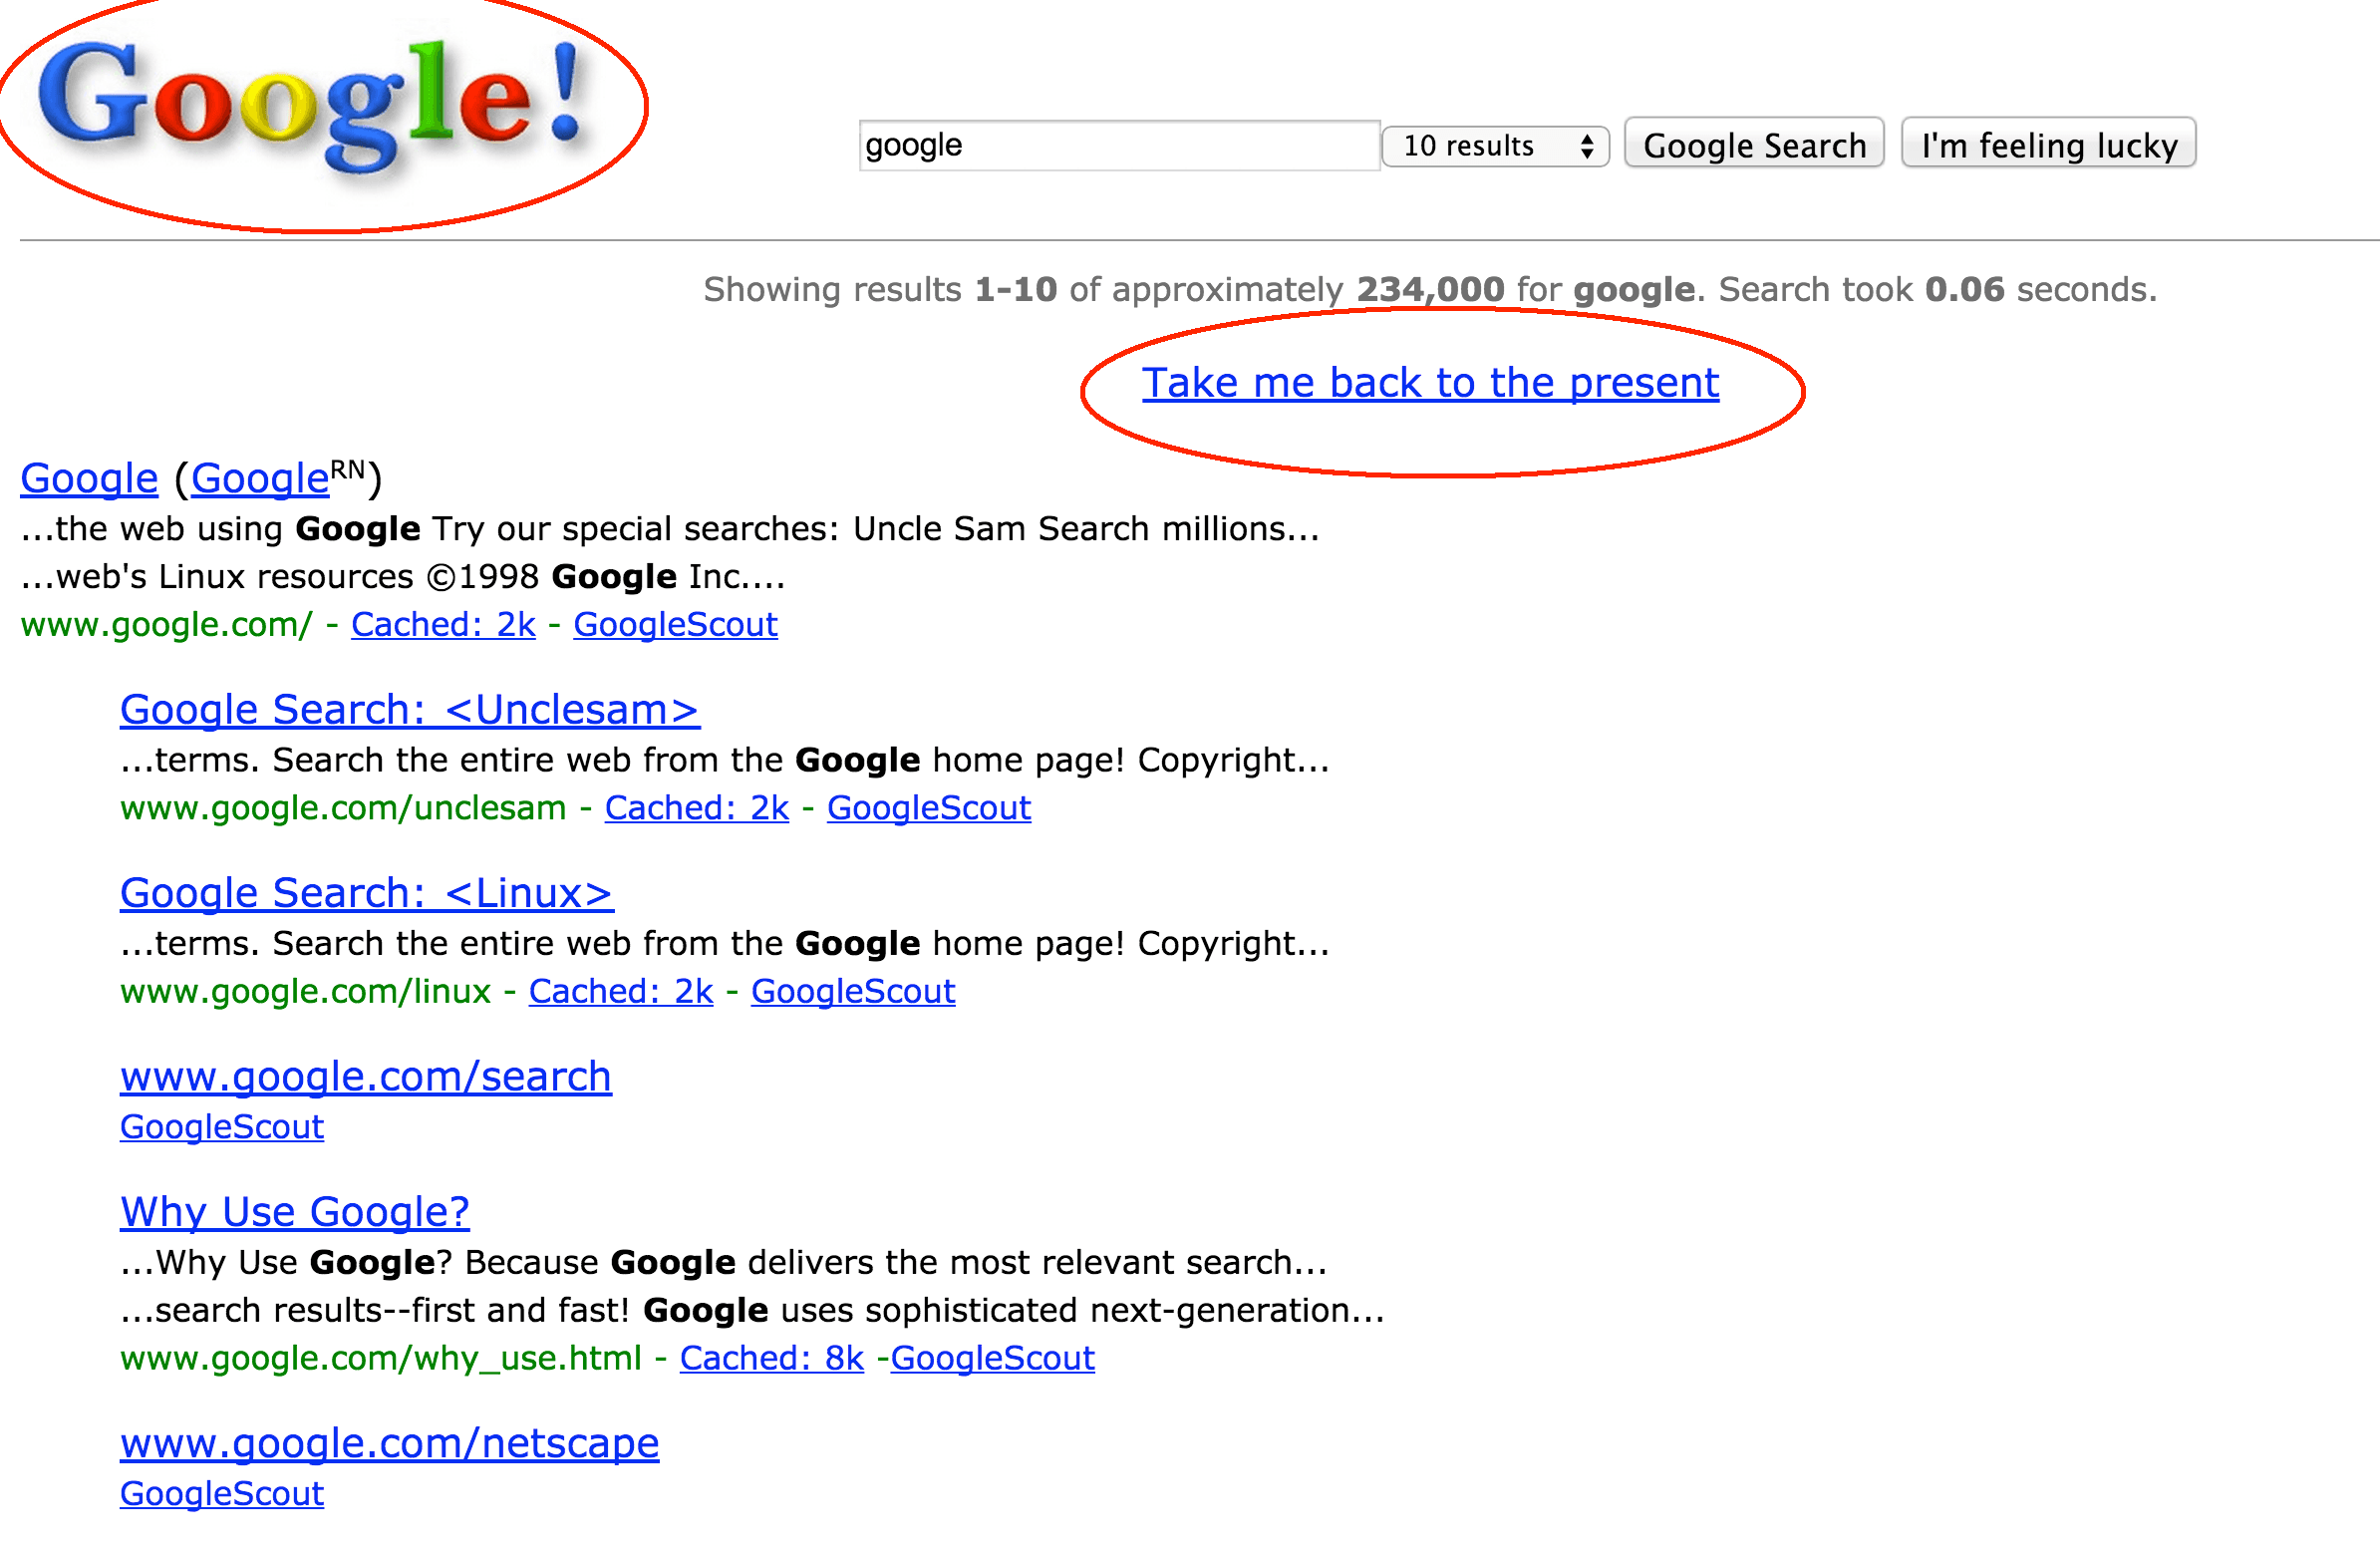
Task: Click GoogleScout next to the first result
Action: click(675, 624)
